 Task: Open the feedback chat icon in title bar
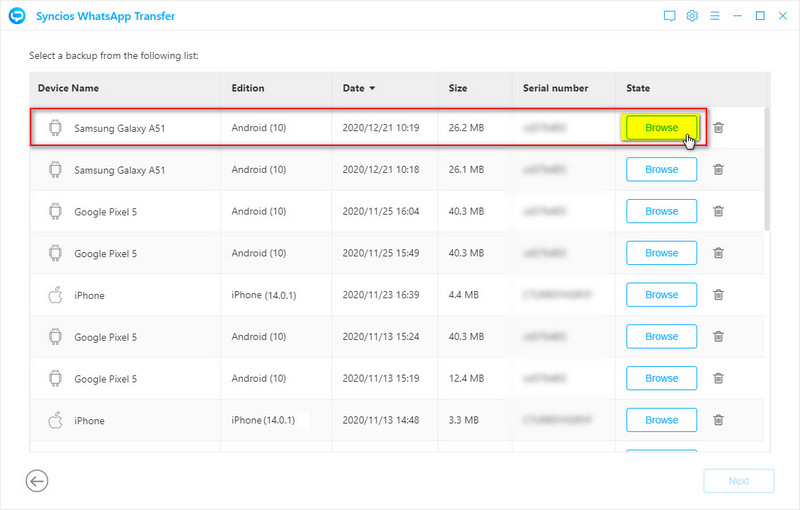(x=669, y=16)
